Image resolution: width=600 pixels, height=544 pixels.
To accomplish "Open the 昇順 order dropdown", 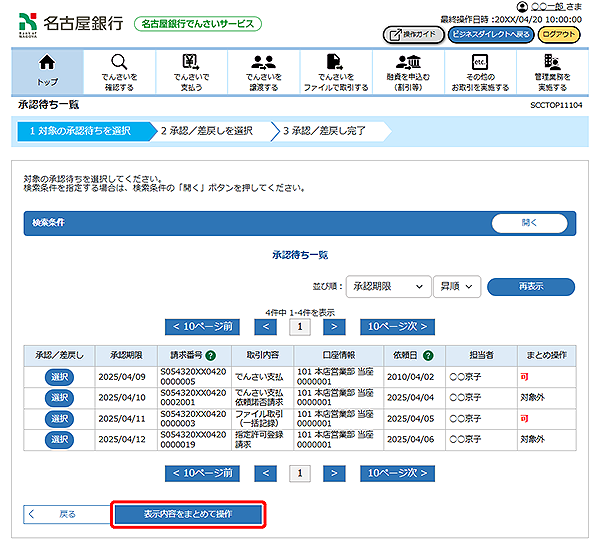I will (457, 286).
